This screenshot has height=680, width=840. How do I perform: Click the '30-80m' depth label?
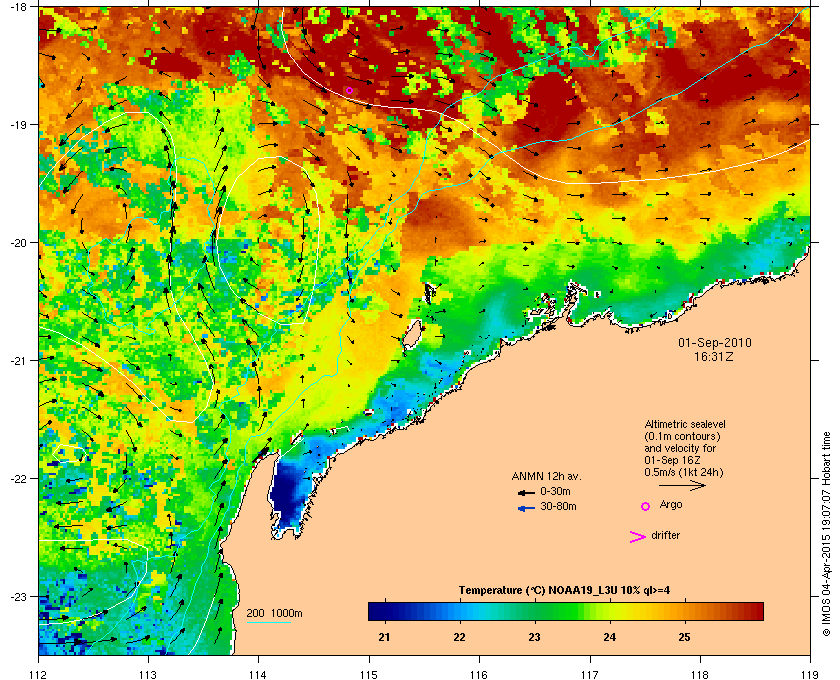tap(558, 506)
